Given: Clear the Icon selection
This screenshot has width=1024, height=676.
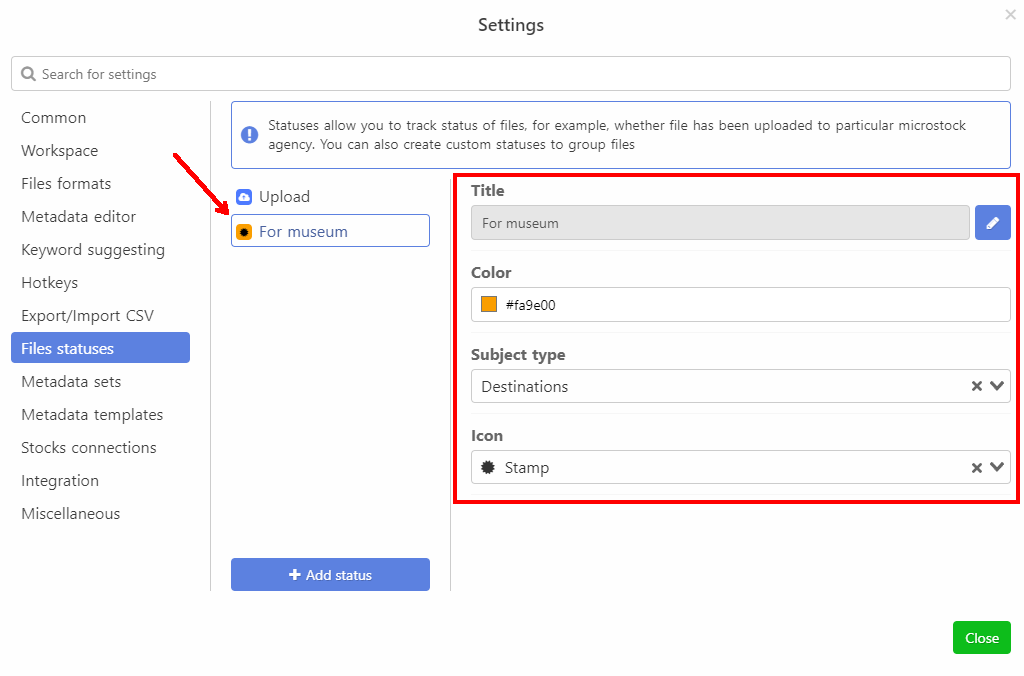Looking at the screenshot, I should [976, 468].
